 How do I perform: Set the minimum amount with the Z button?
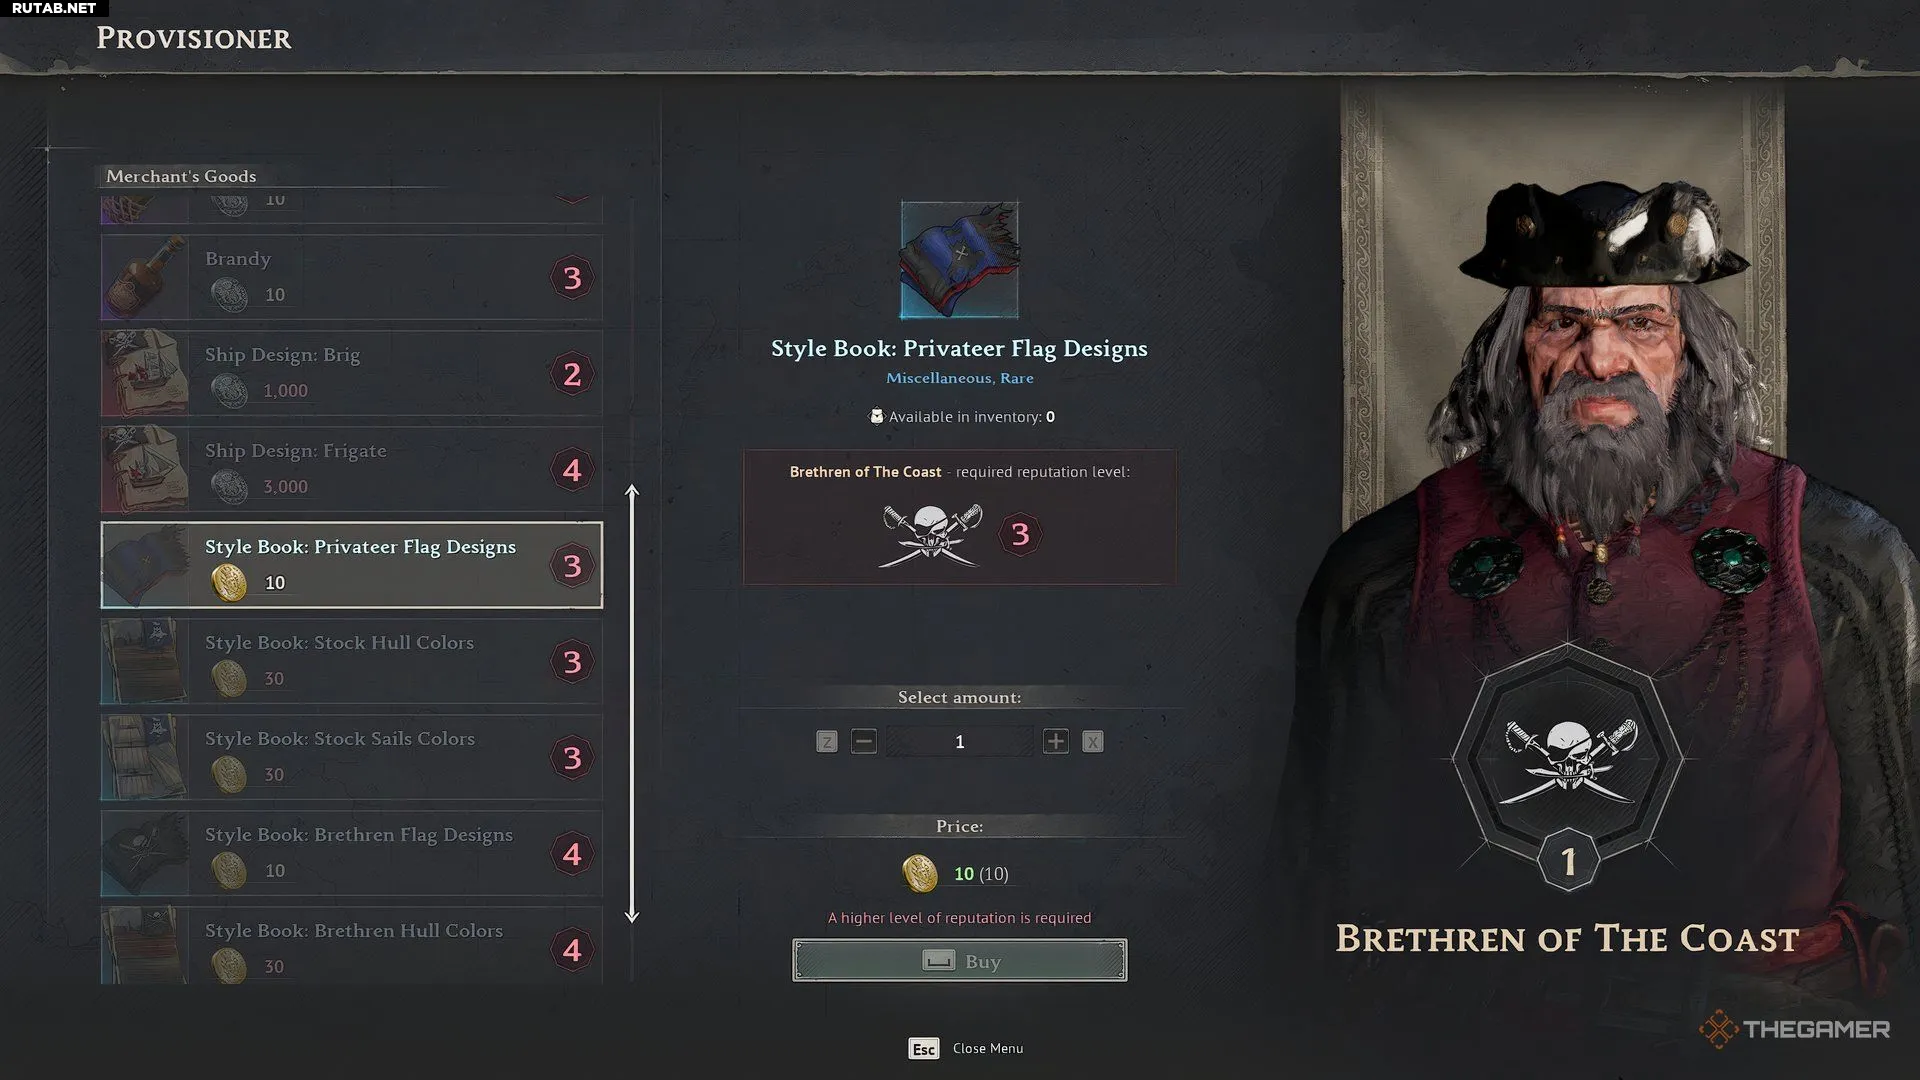pyautogui.click(x=826, y=741)
